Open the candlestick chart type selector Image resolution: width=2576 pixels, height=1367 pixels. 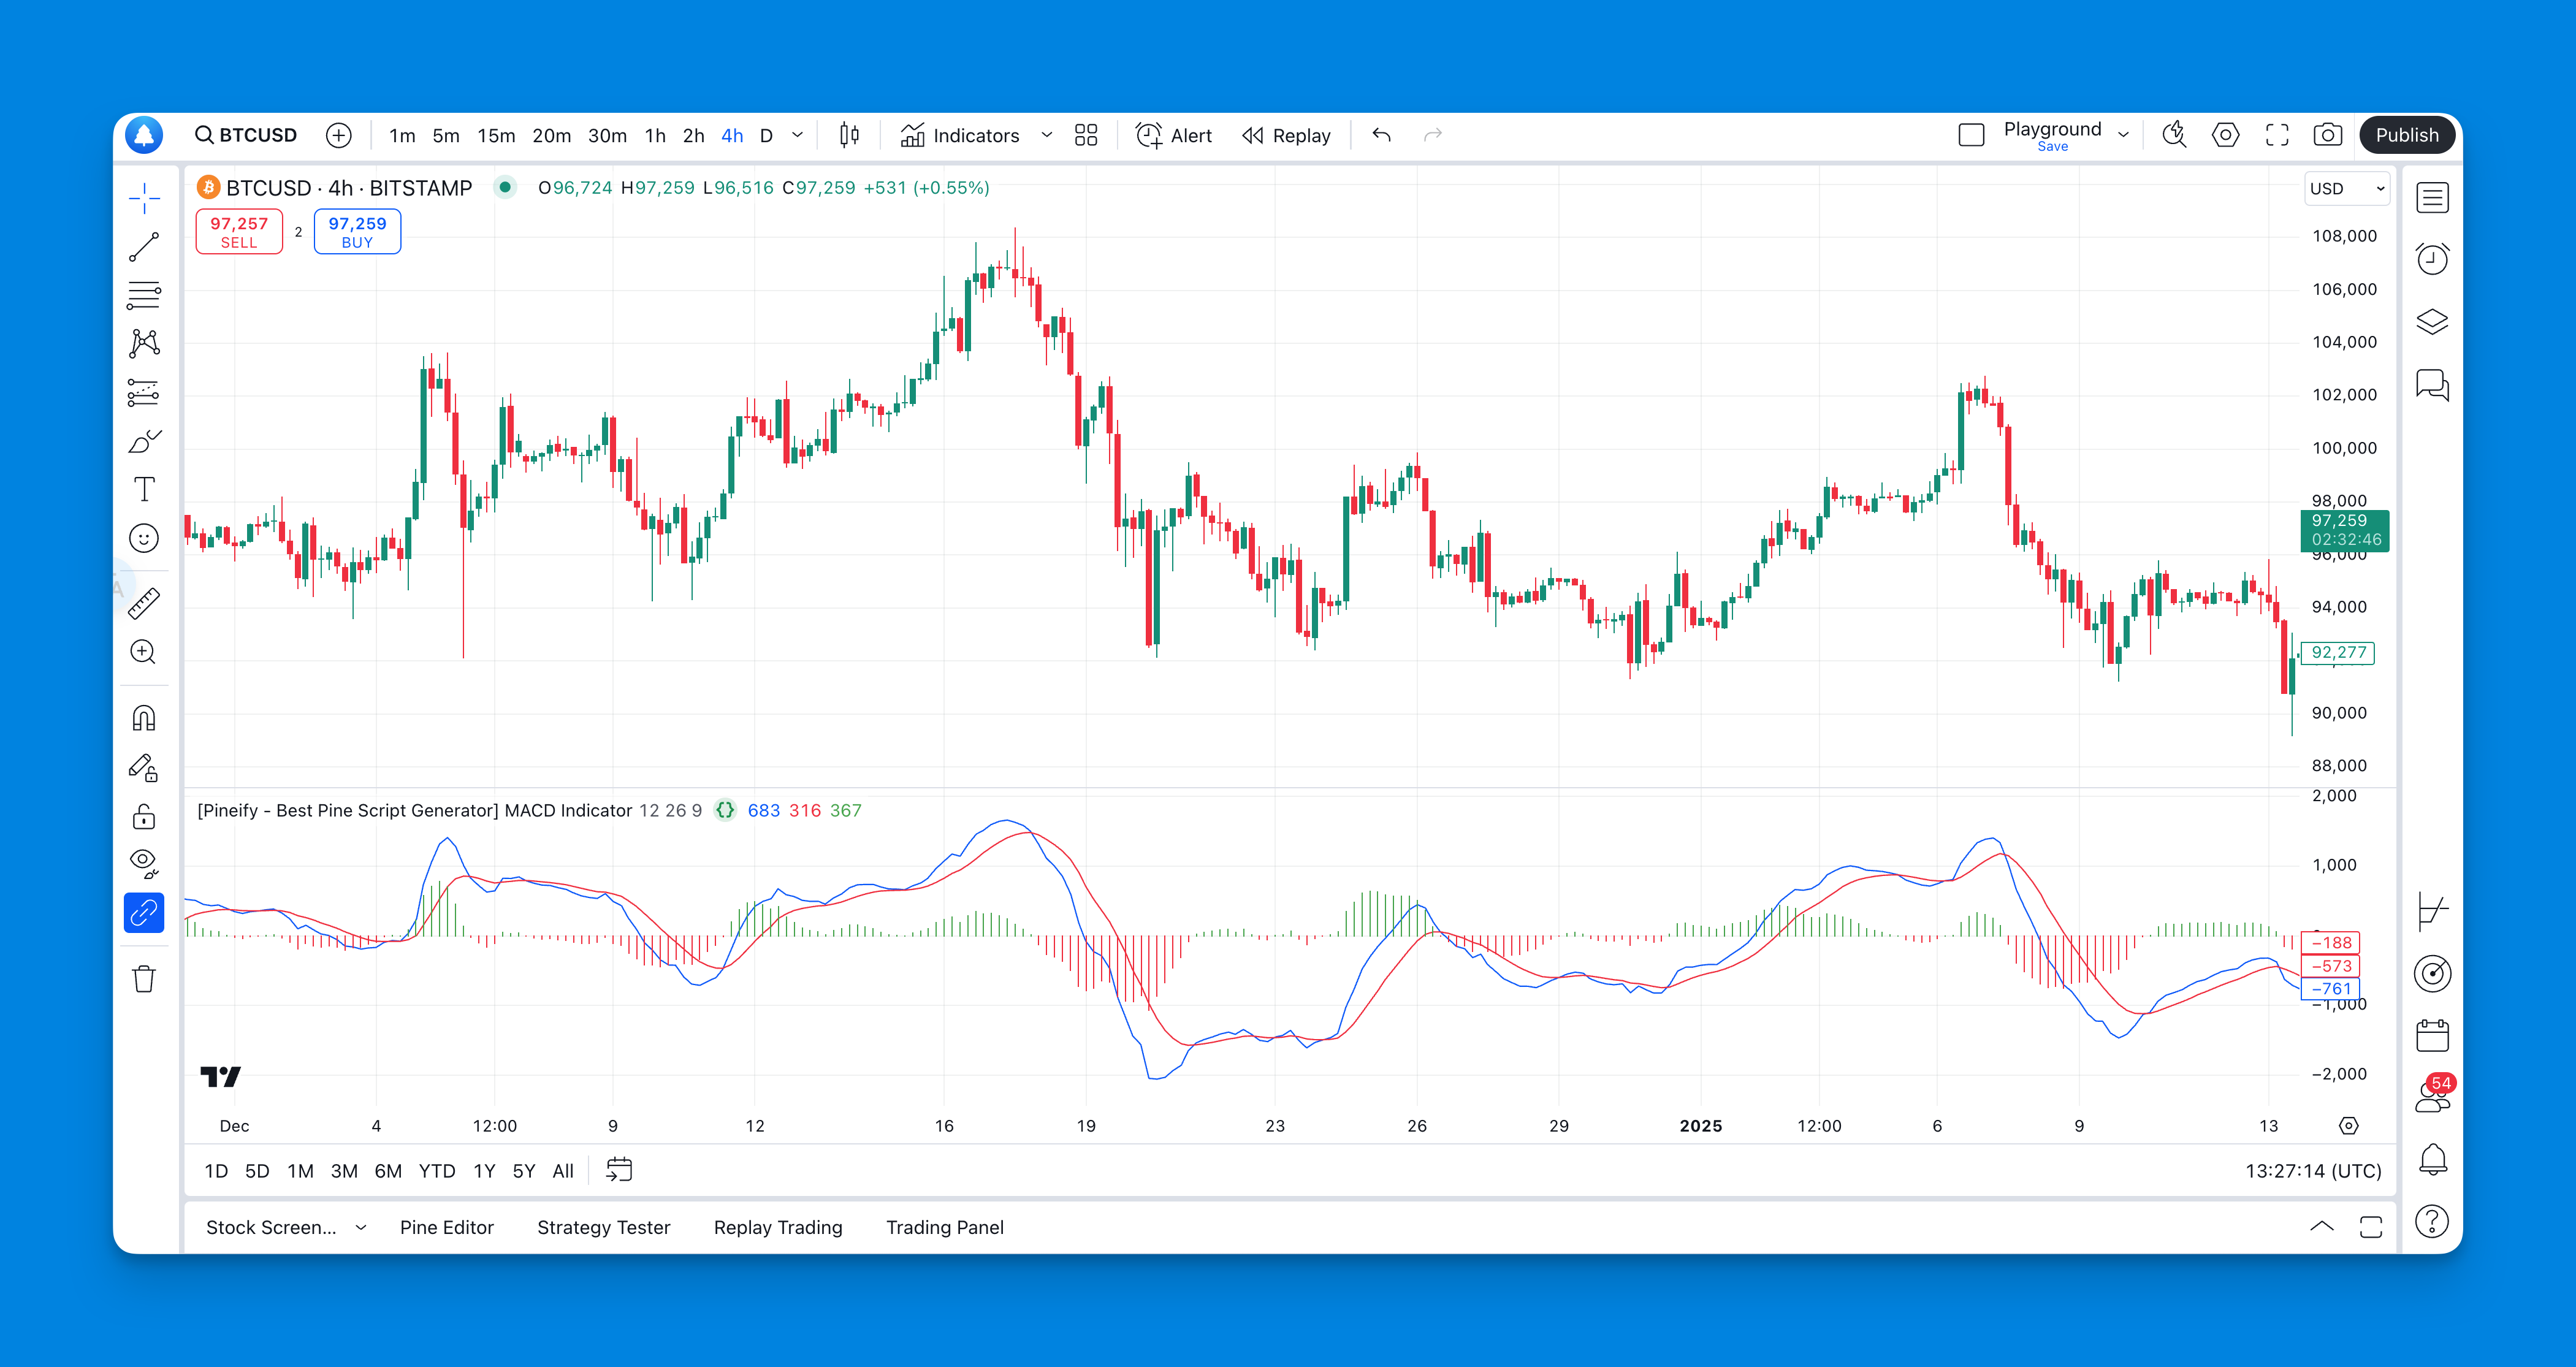click(x=849, y=135)
